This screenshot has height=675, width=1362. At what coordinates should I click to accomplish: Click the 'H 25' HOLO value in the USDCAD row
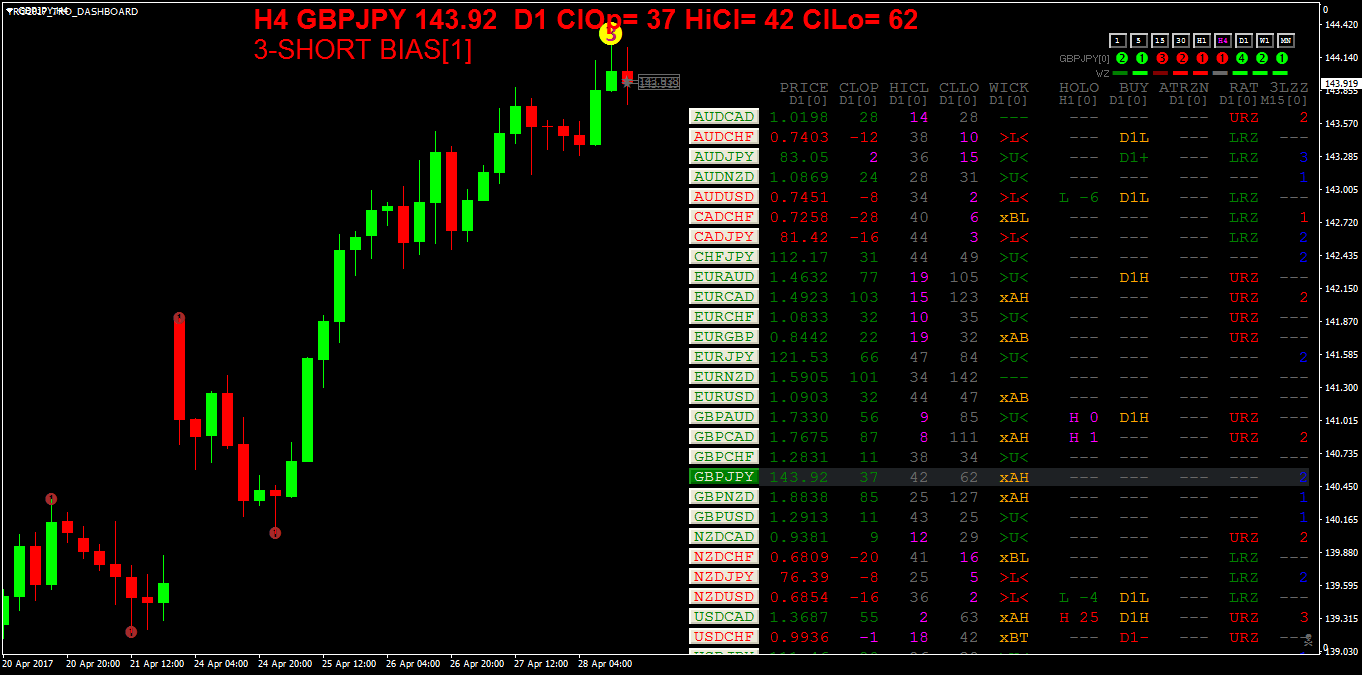pos(1079,617)
